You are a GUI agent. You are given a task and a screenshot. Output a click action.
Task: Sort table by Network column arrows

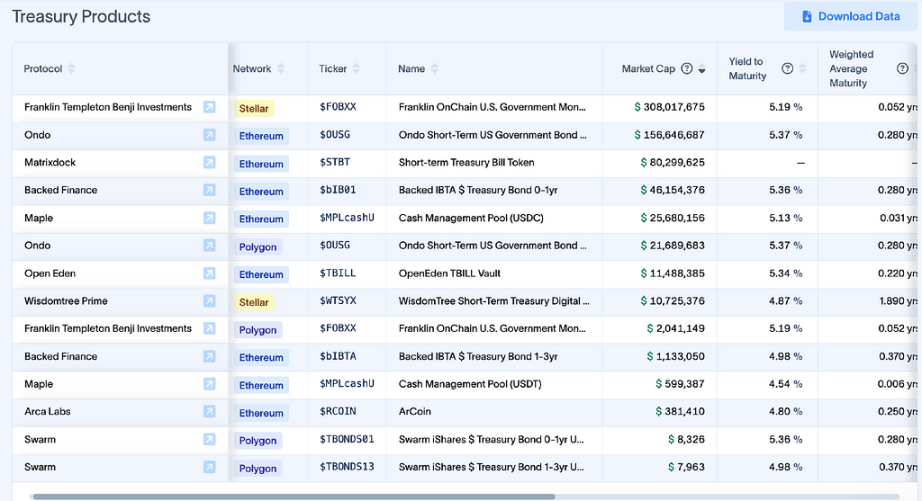(280, 69)
